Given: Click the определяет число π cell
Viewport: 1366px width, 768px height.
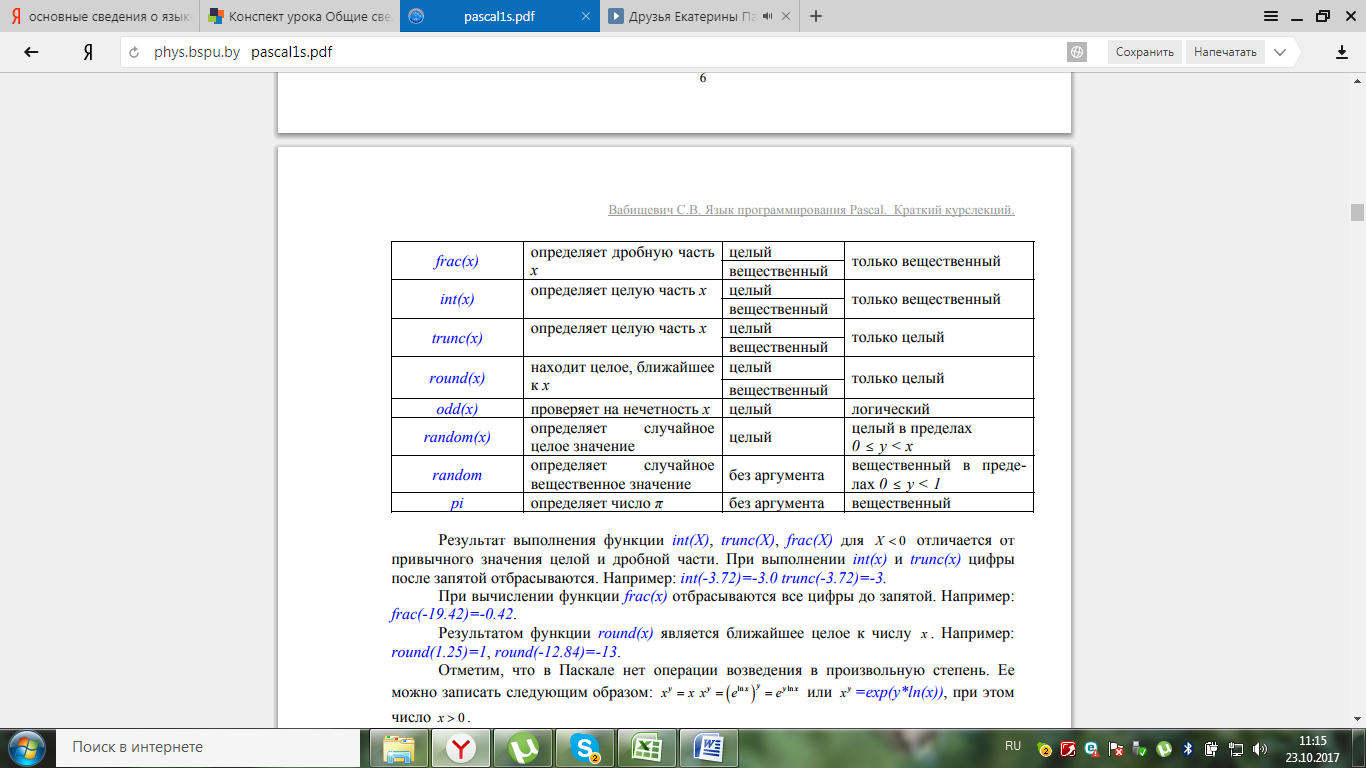Looking at the screenshot, I should coord(622,503).
